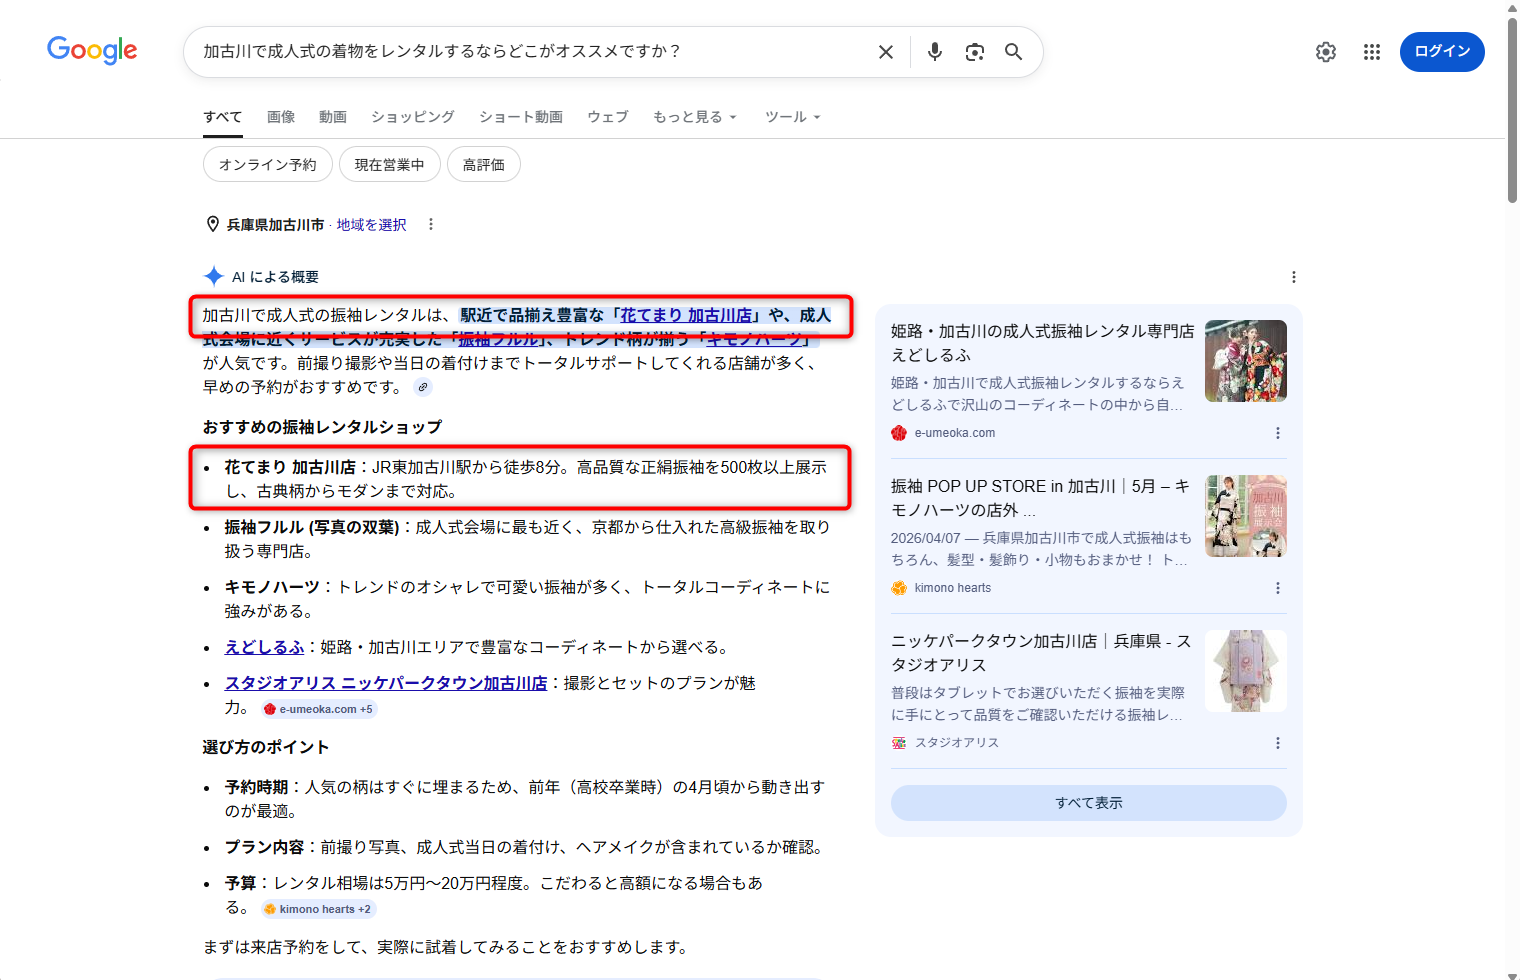The height and width of the screenshot is (980, 1520).
Task: Click the e-umeoka.com red favicon in the source card
Action: coord(899,433)
